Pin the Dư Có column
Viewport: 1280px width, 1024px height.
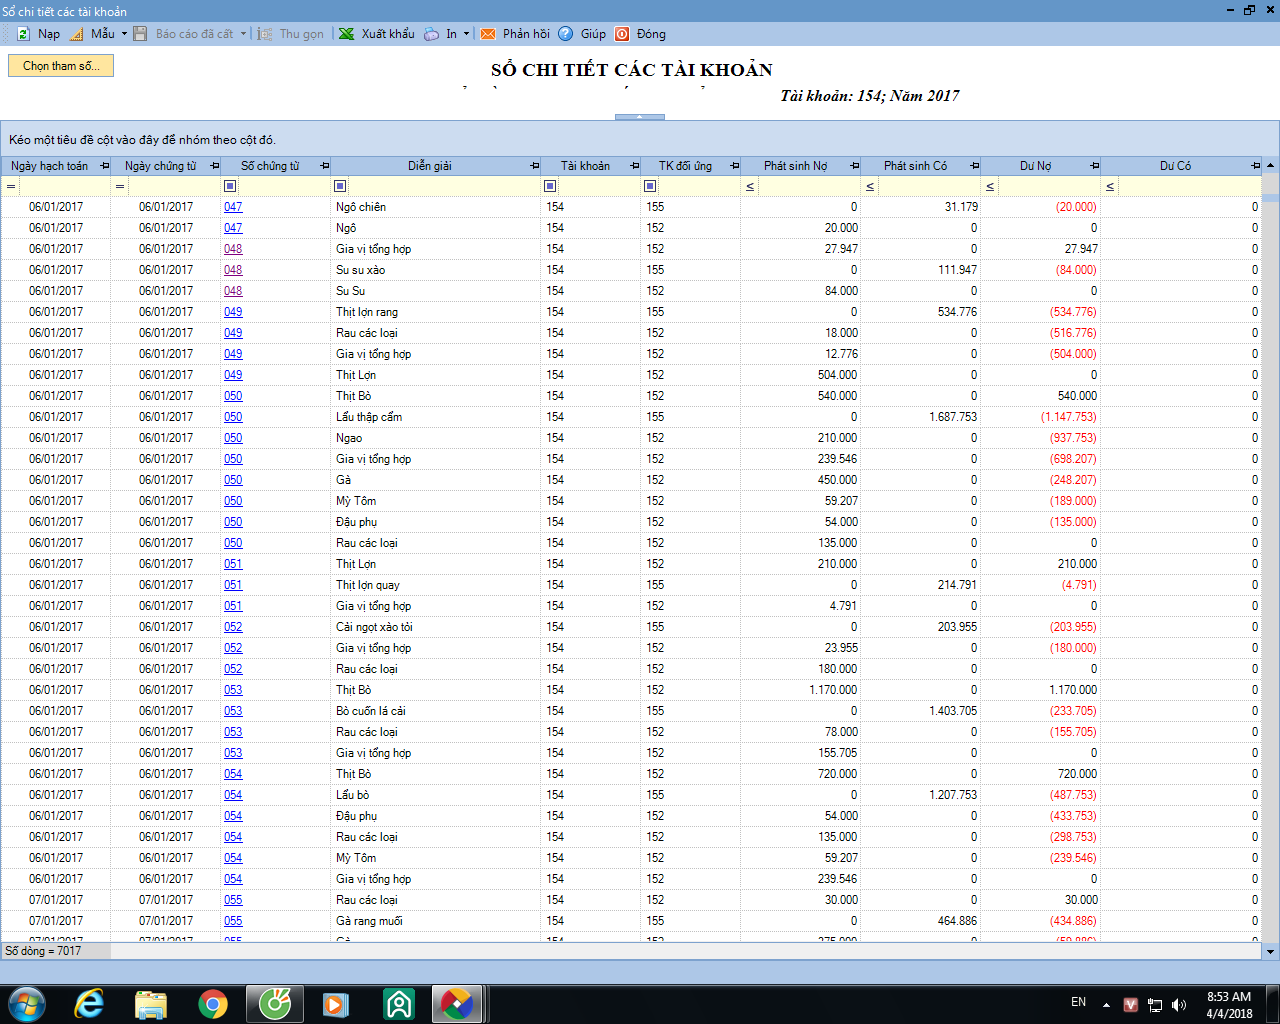(1255, 166)
